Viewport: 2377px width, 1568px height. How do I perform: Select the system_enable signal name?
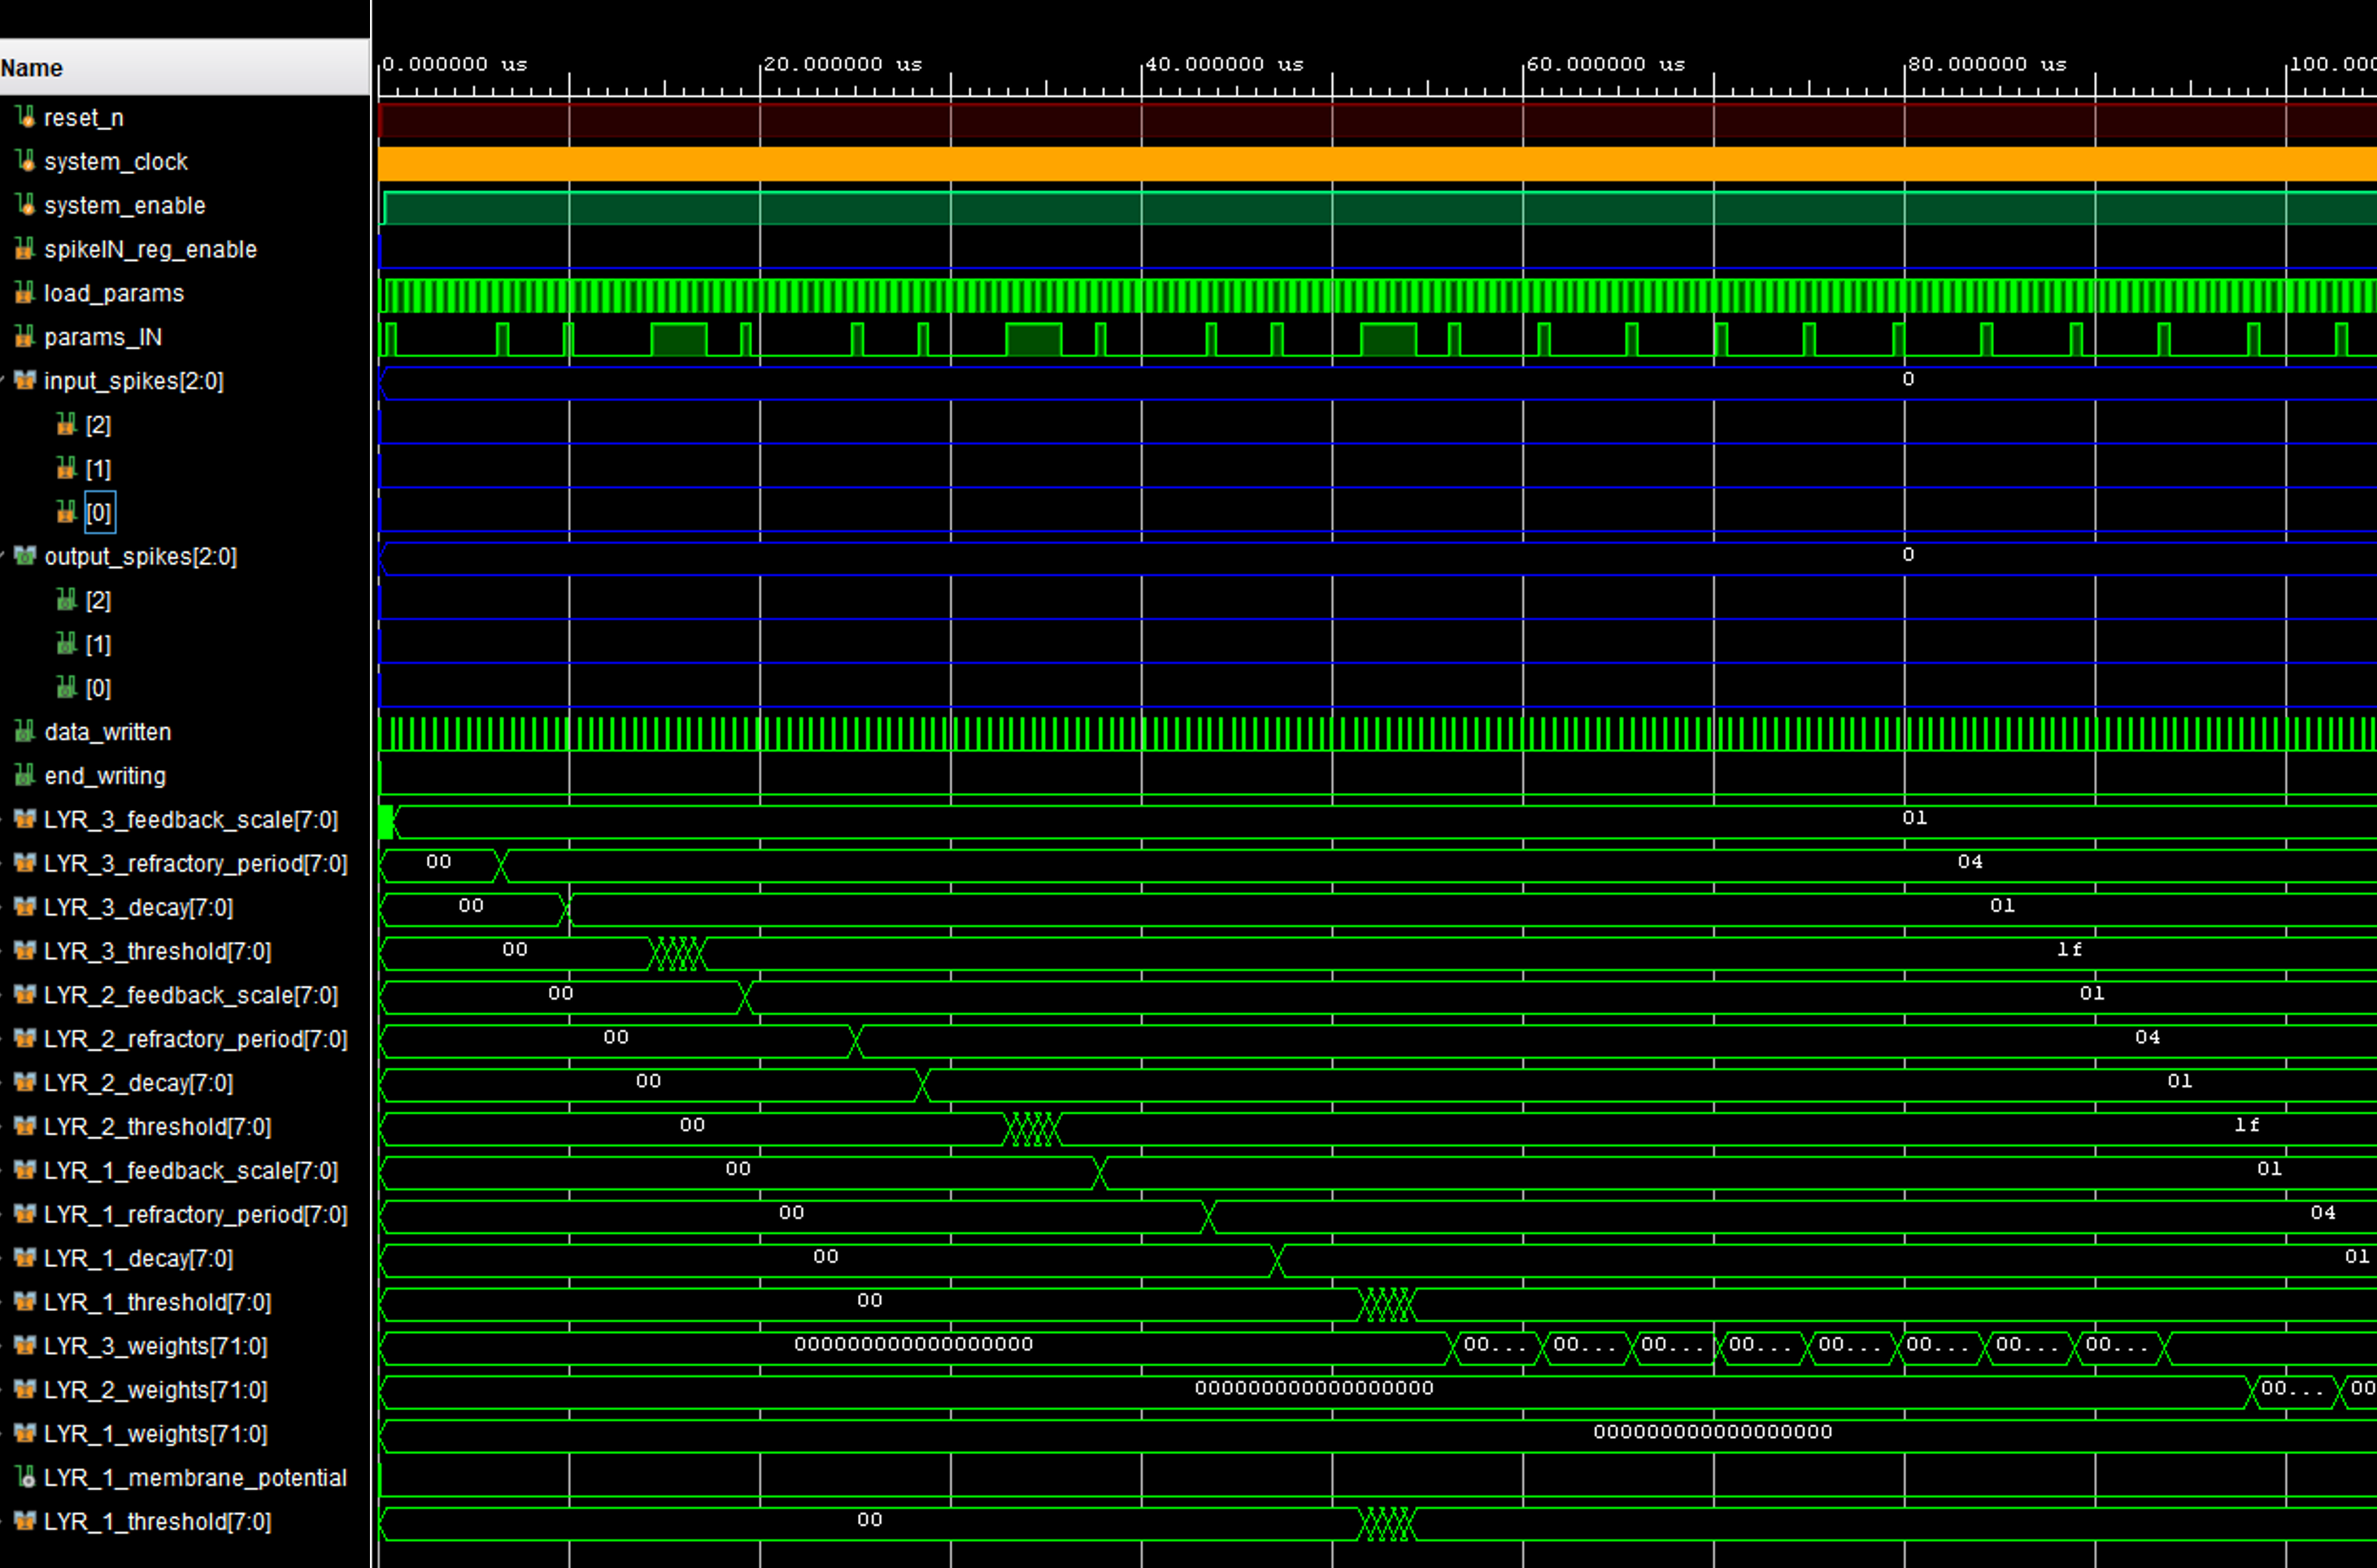[124, 205]
